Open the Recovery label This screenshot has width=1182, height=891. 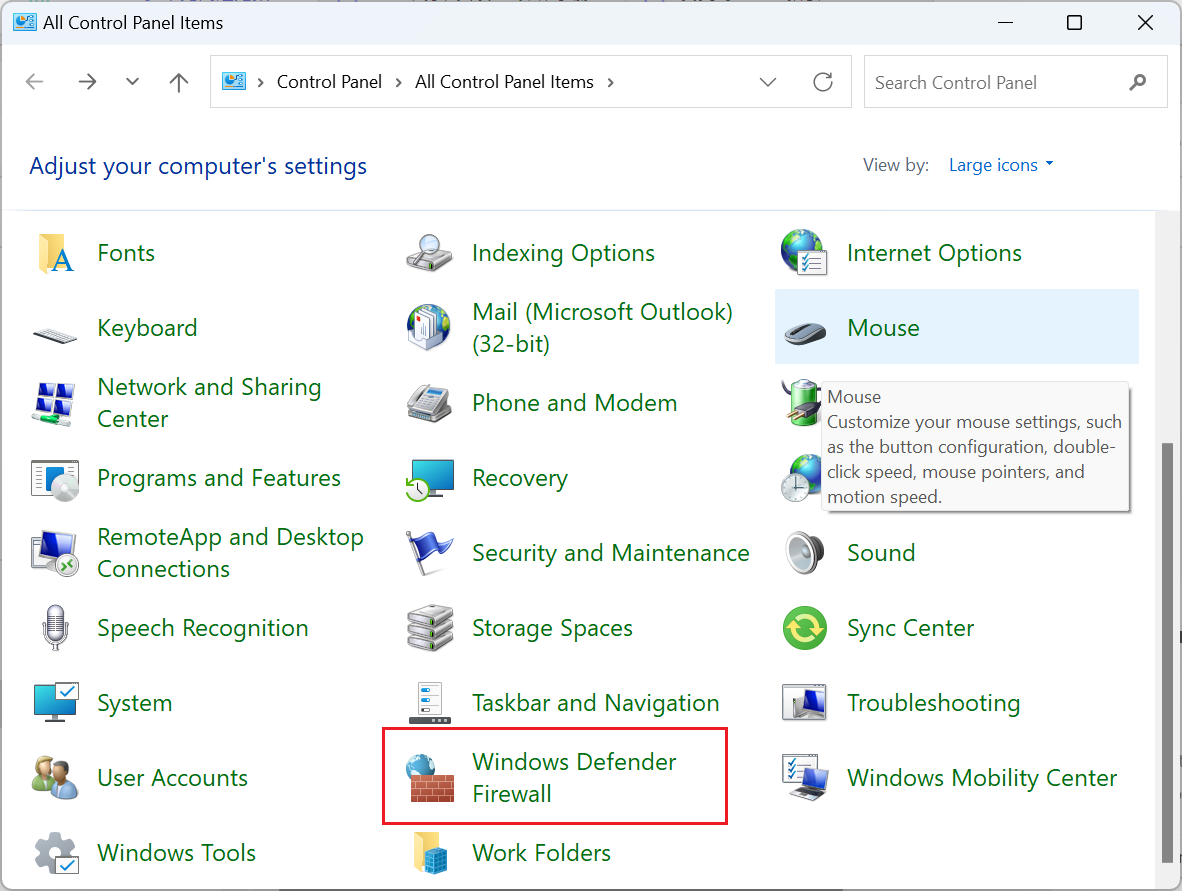pyautogui.click(x=520, y=478)
